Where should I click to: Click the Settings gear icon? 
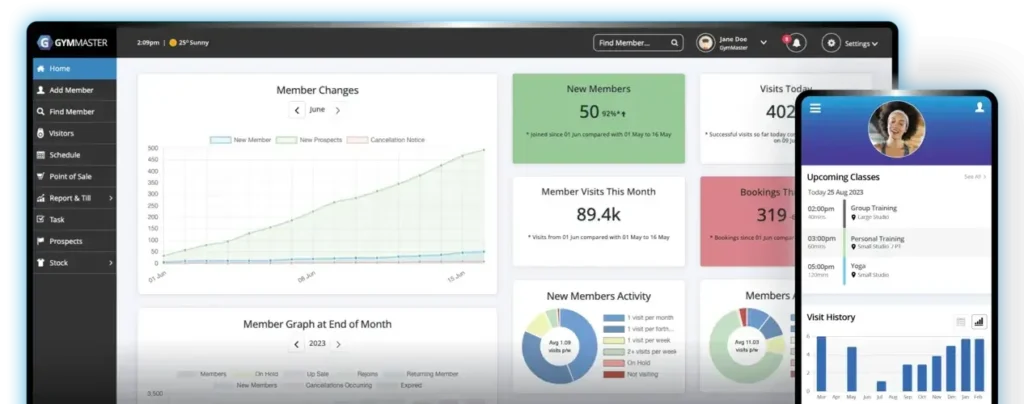tap(831, 43)
